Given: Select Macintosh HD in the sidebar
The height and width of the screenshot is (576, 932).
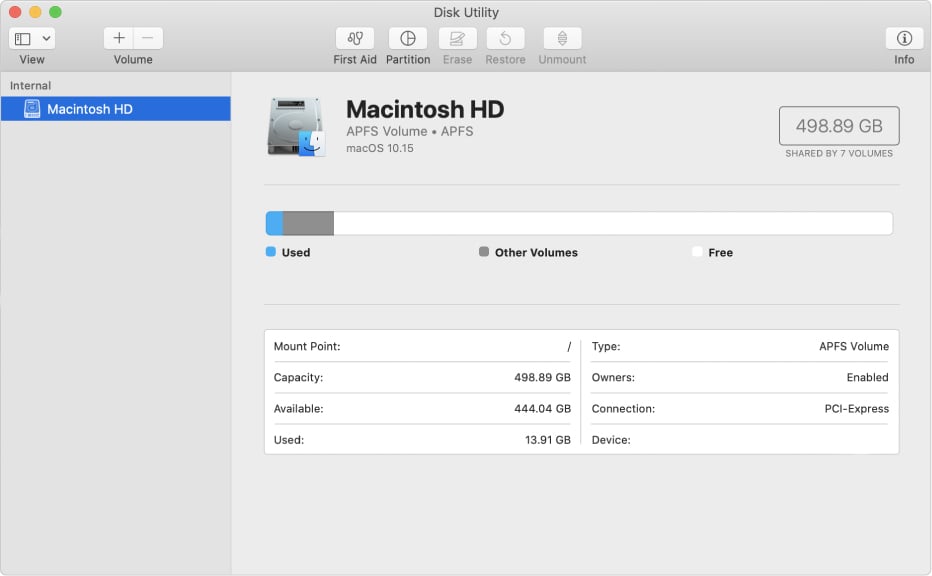Looking at the screenshot, I should [115, 109].
